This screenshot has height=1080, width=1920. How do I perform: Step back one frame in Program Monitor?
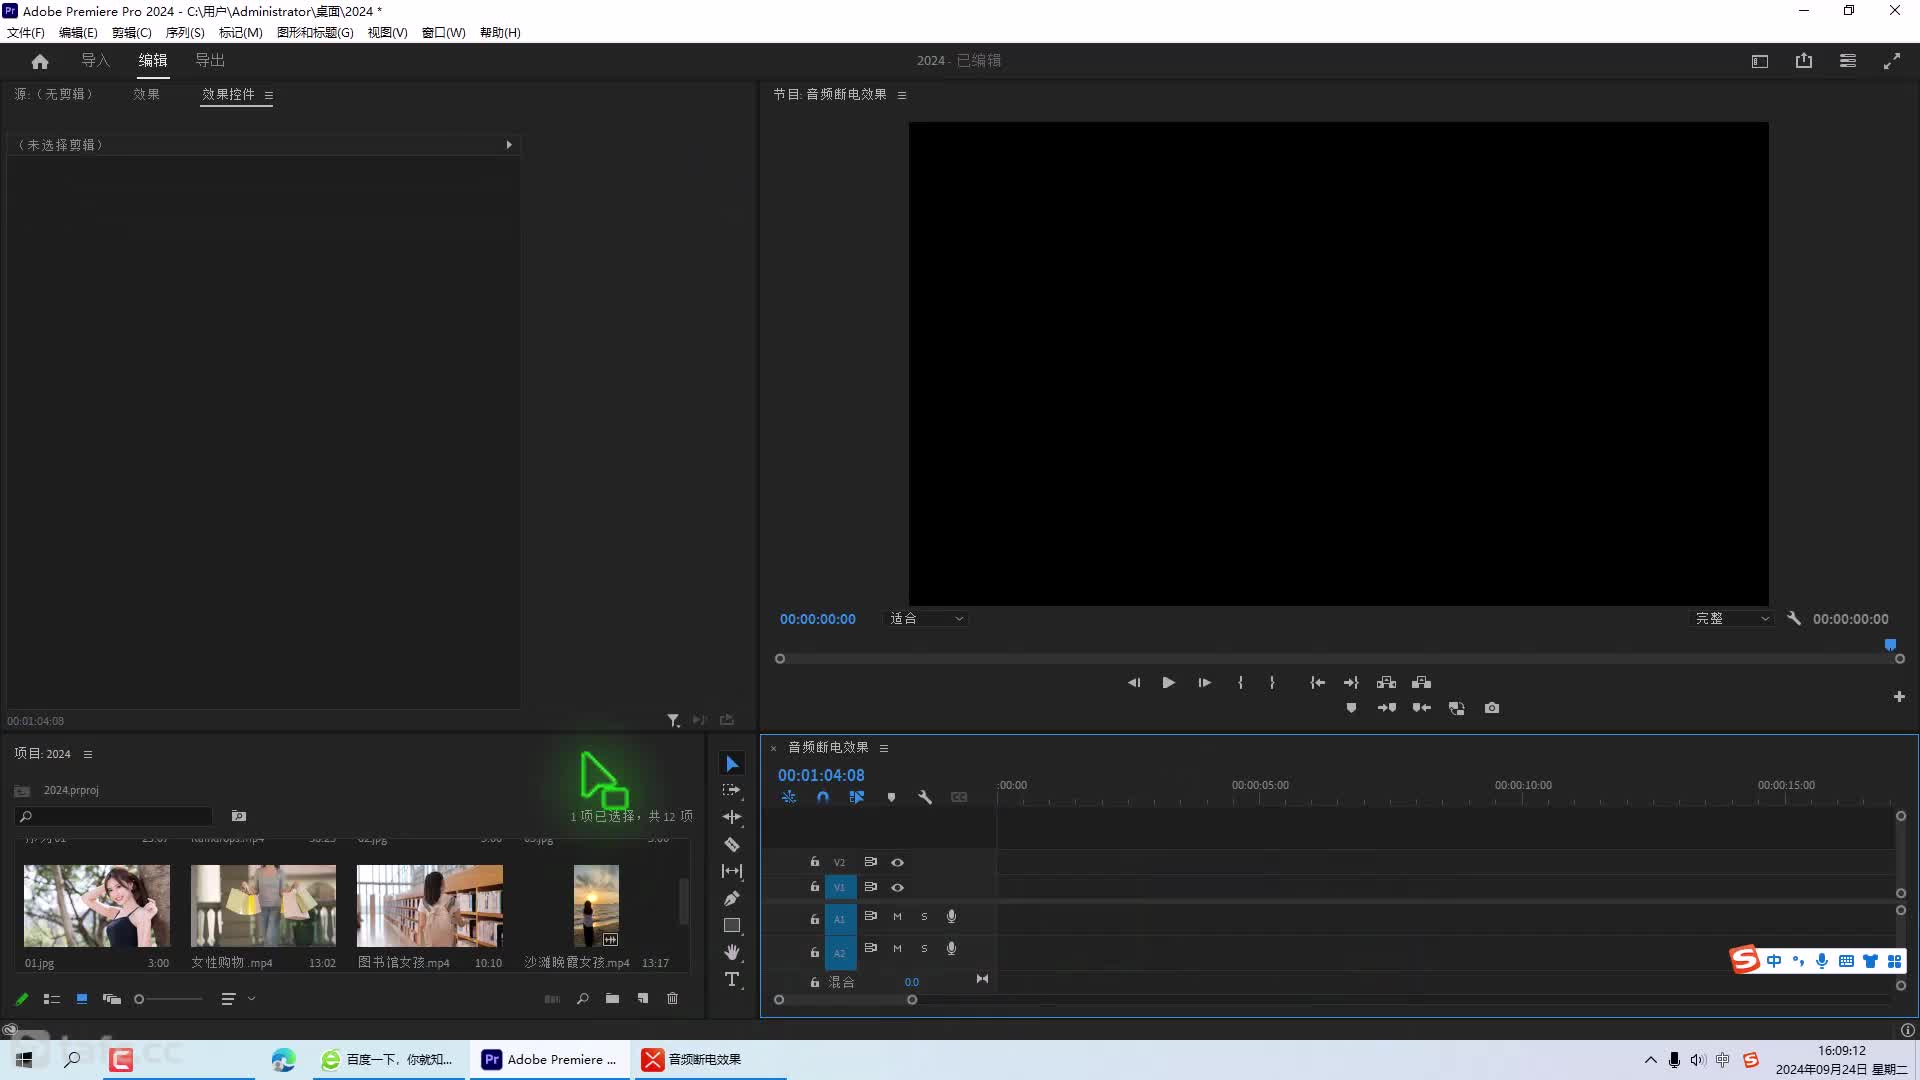(1134, 683)
